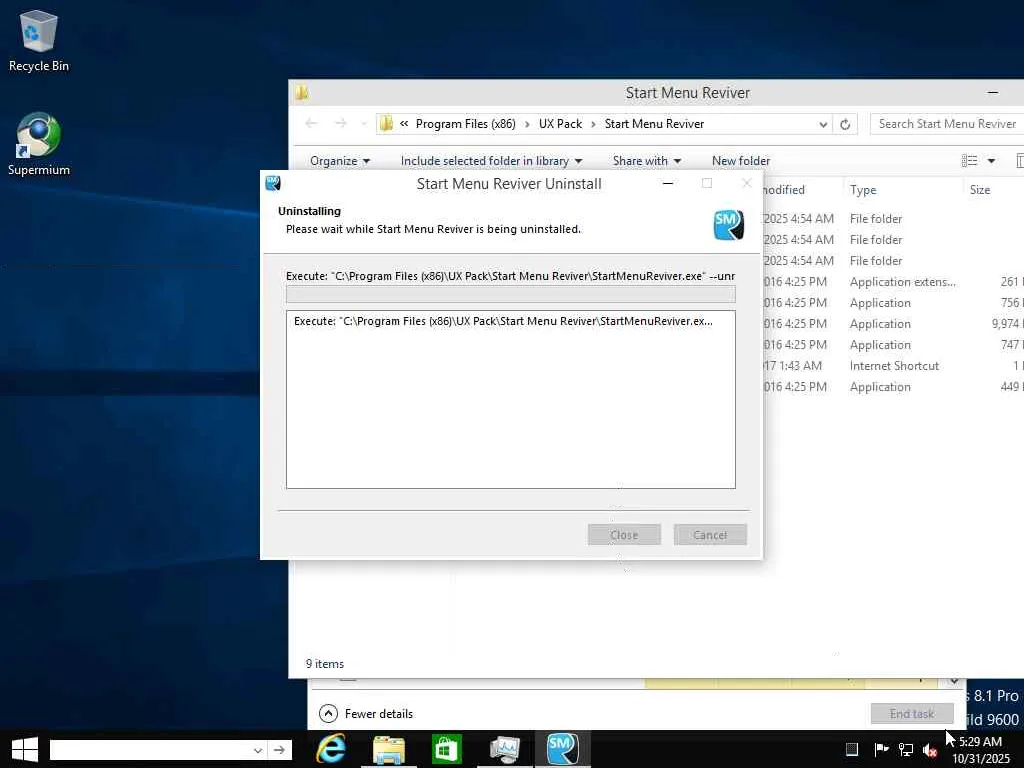Click New folder in Explorer toolbar

(741, 161)
